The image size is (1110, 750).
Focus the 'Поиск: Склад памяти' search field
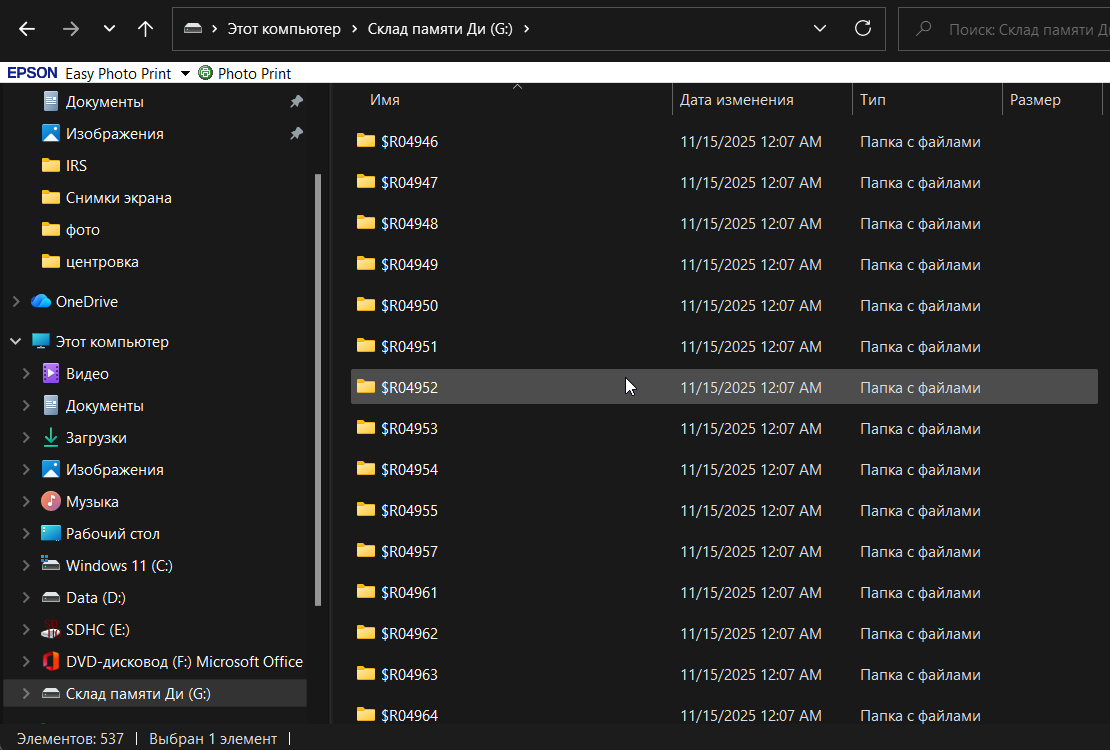1004,29
